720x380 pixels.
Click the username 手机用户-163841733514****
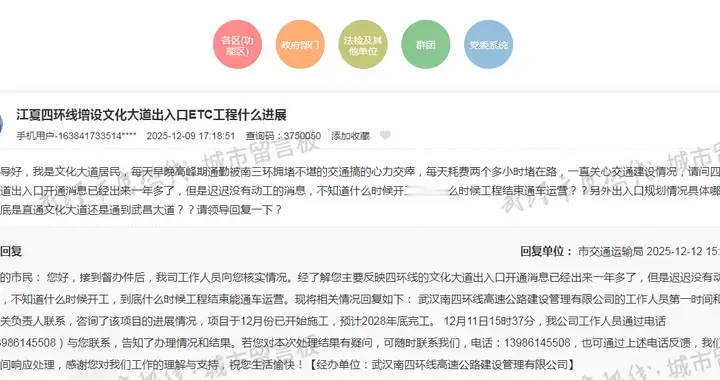click(x=76, y=136)
